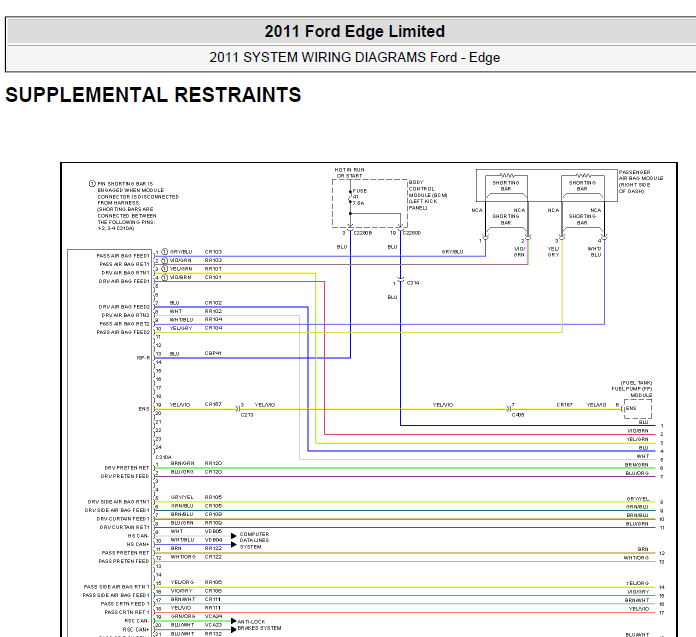
Task: Click the 'RSC CAN+' pin label
Action: [136, 629]
